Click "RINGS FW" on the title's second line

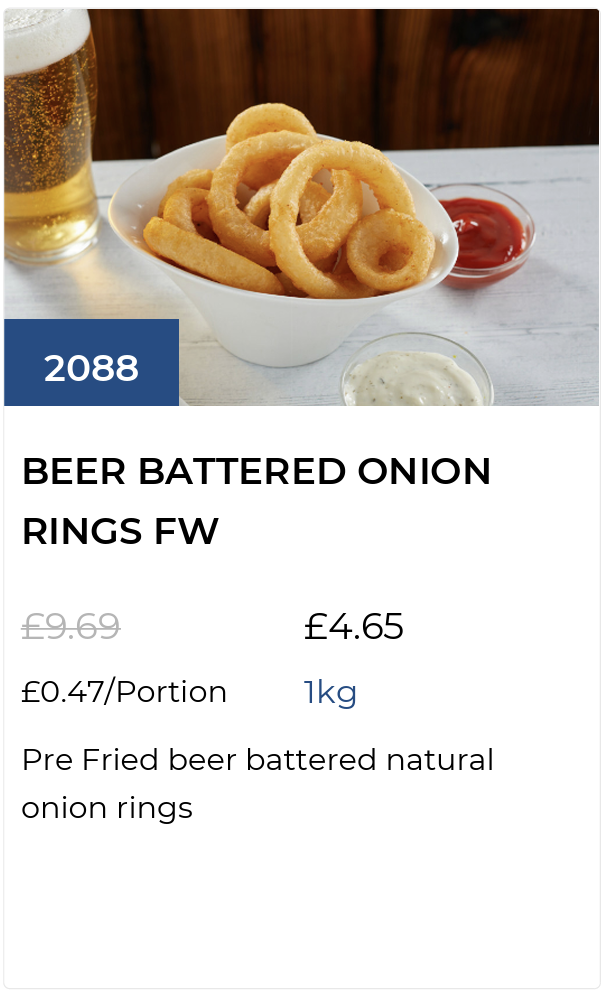120,532
